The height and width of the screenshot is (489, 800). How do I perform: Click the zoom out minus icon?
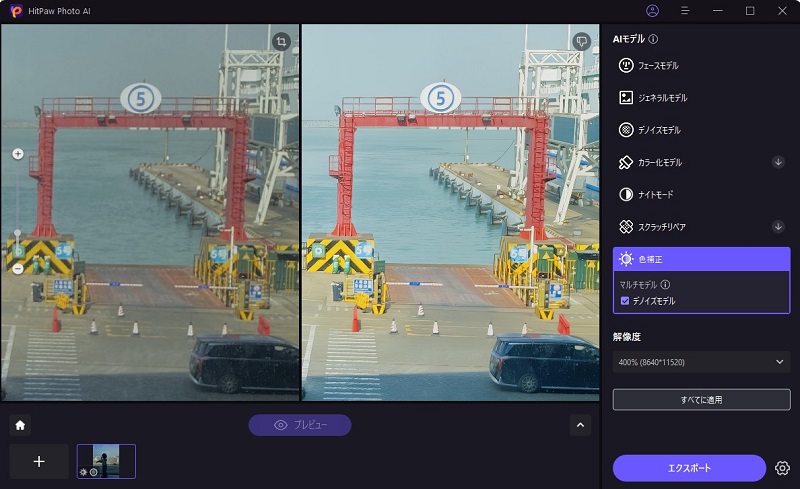pos(17,268)
